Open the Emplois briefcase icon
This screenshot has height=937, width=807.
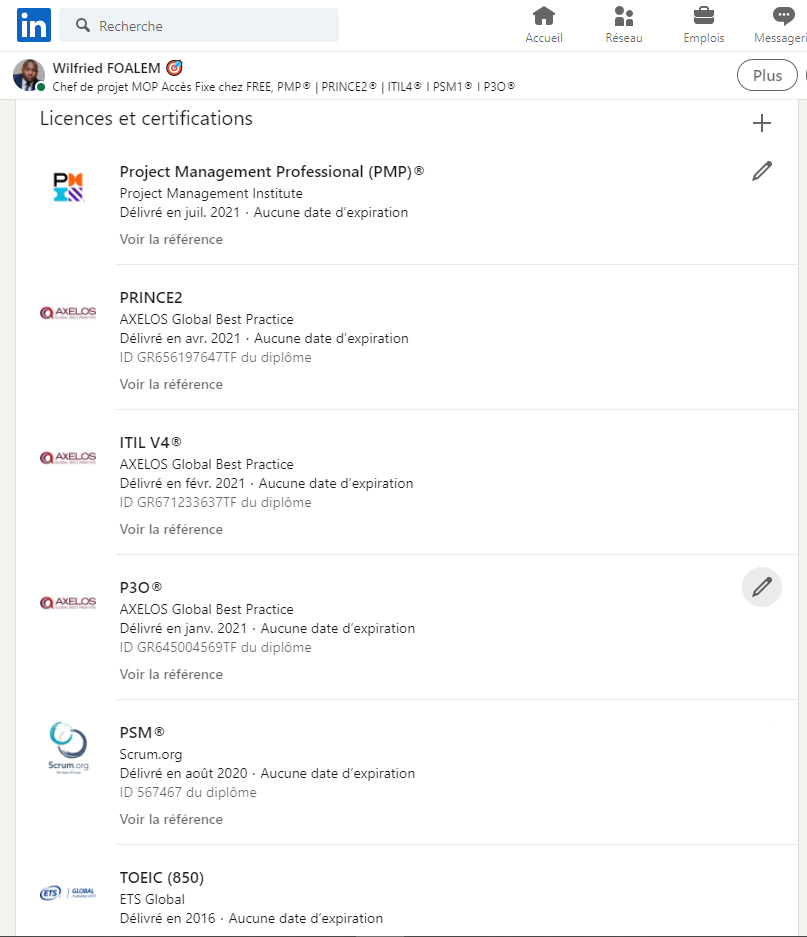(704, 16)
